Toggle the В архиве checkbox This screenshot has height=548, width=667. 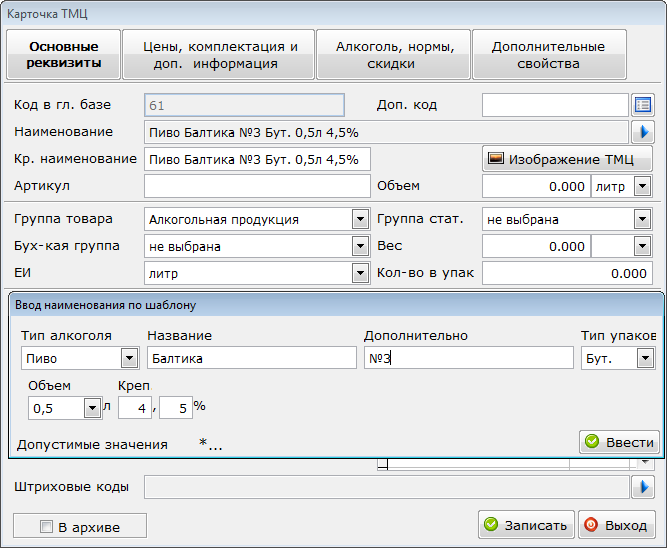[46, 527]
